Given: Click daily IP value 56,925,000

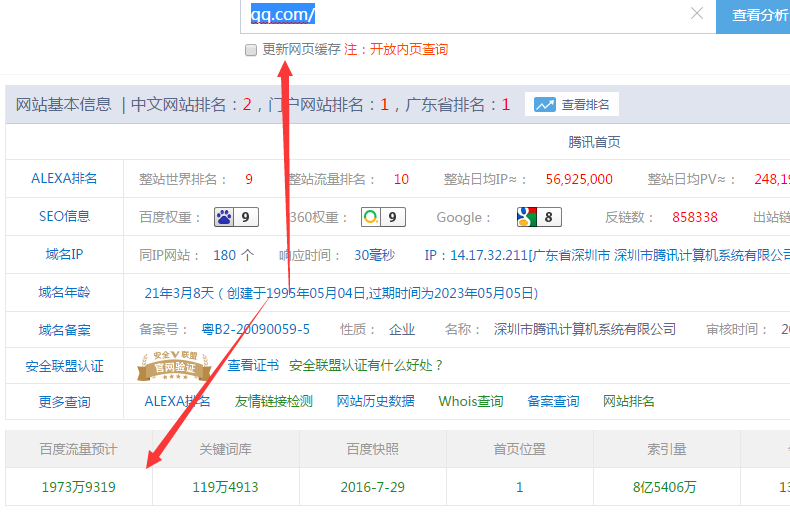Looking at the screenshot, I should pos(579,179).
